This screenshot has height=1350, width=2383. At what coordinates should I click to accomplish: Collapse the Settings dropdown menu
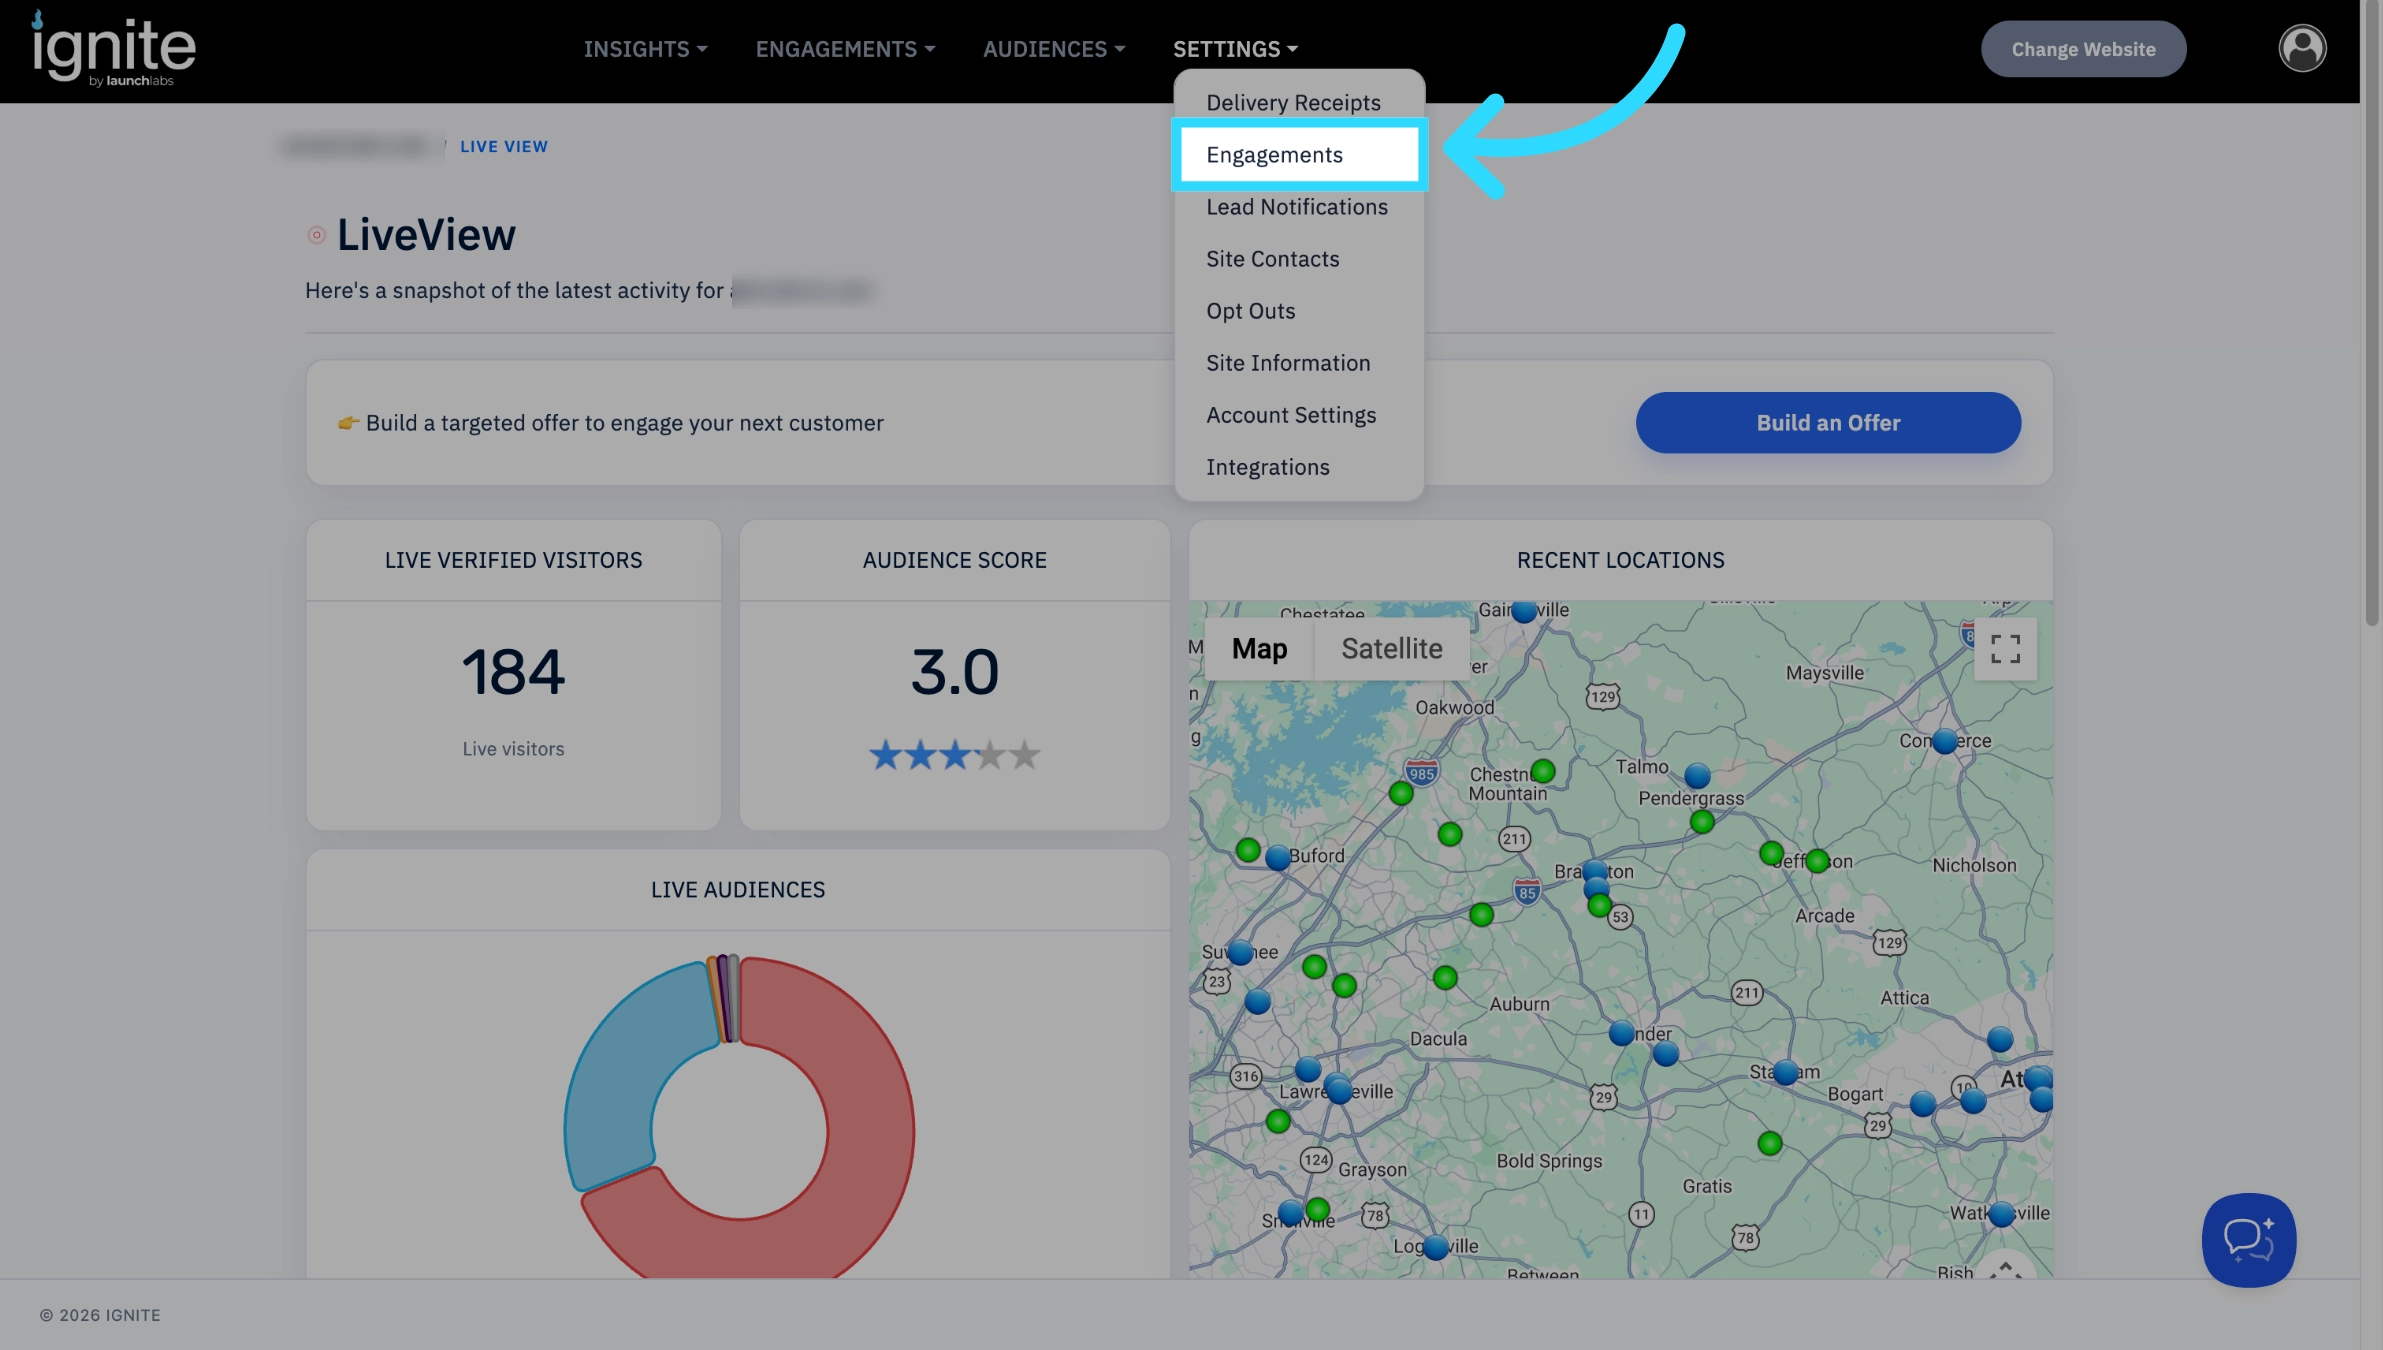point(1235,49)
